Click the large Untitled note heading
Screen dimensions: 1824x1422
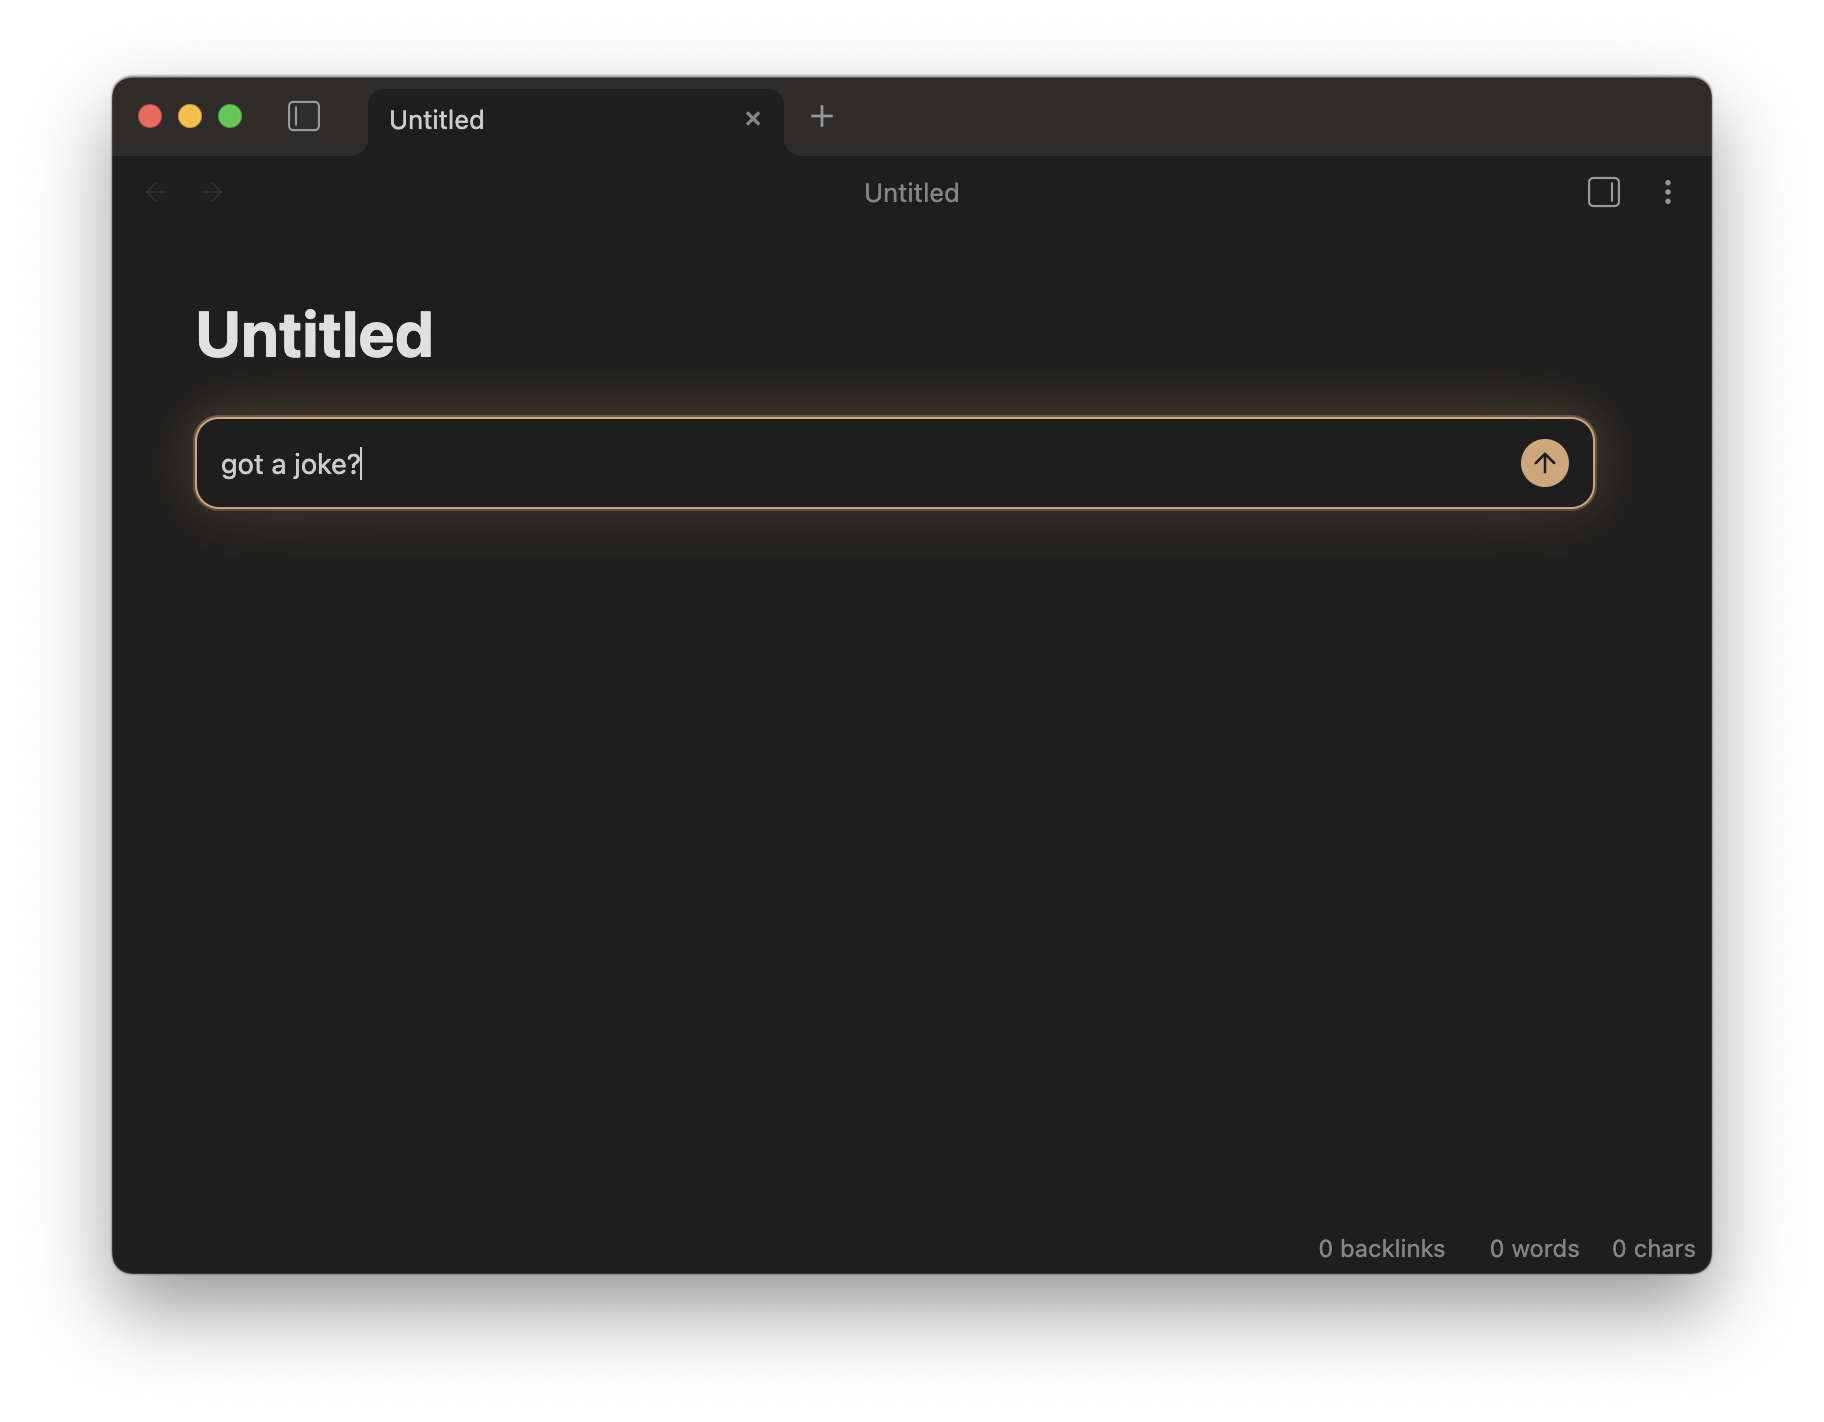[x=314, y=335]
